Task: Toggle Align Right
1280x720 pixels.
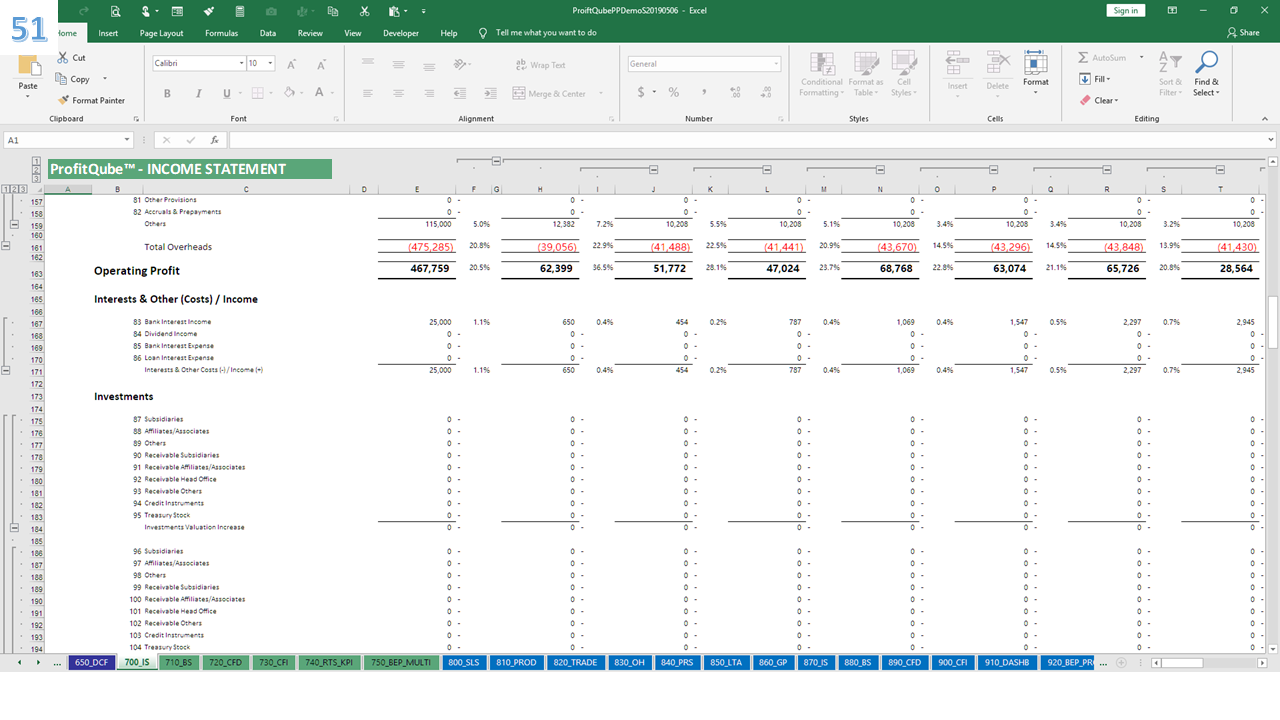Action: tap(427, 94)
